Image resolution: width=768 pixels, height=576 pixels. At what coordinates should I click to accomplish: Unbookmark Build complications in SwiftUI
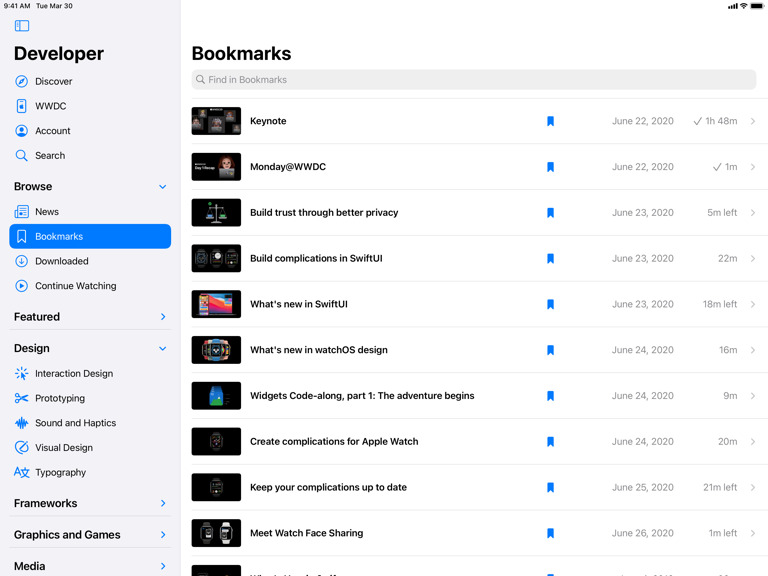[x=551, y=258]
